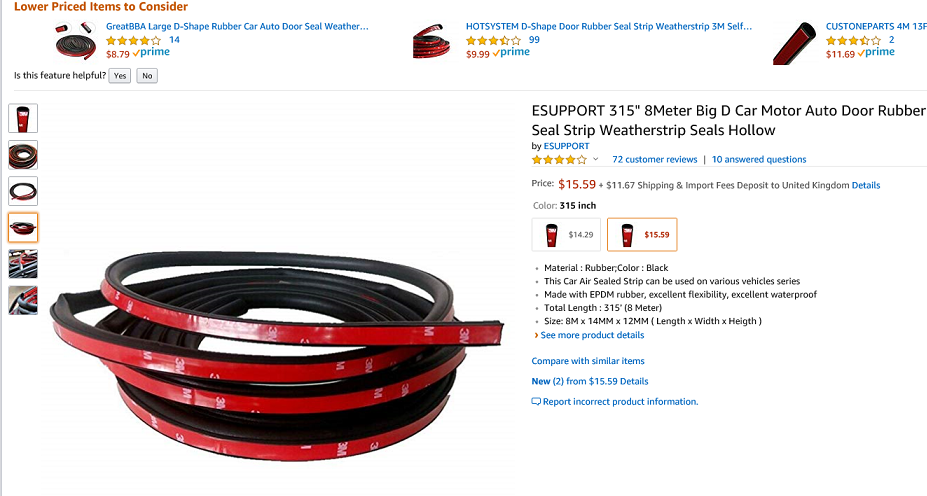Choose the $15.59 315 inch option
Image resolution: width=927 pixels, height=496 pixels.
[x=642, y=235]
